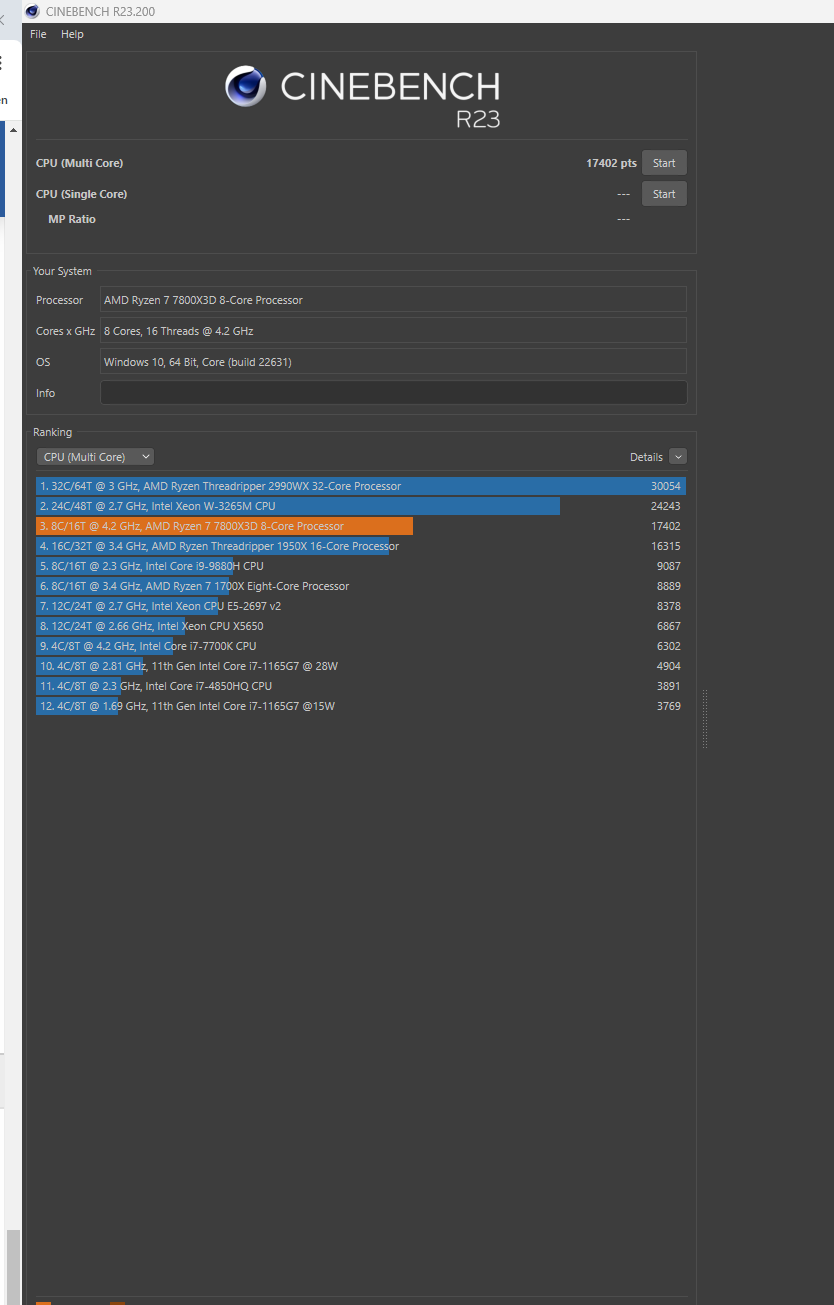The image size is (834, 1305).
Task: Click the 30054 score value
Action: [x=666, y=486]
